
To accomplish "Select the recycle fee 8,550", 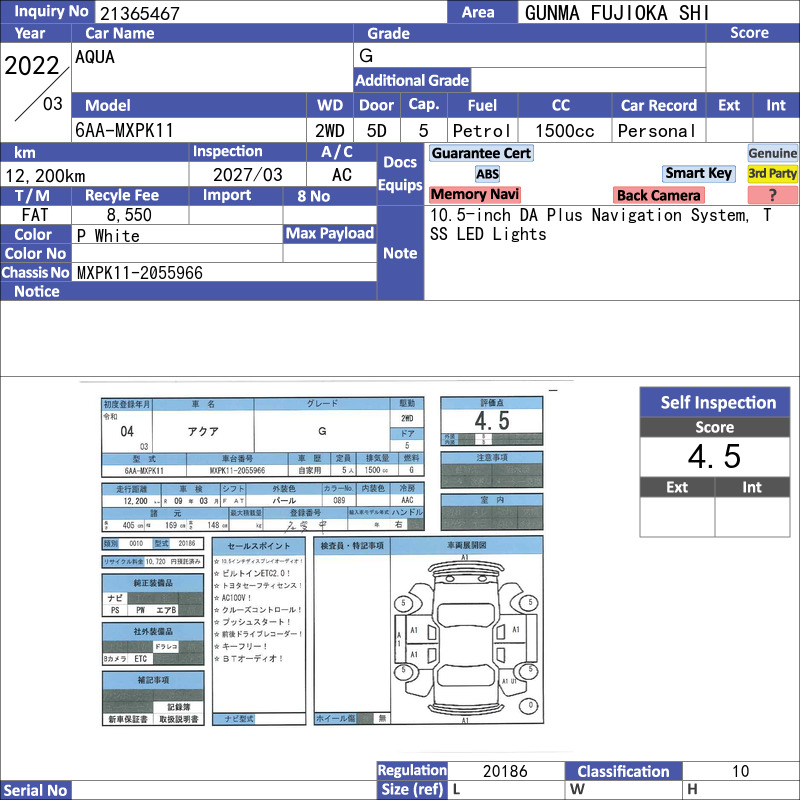I will [129, 215].
